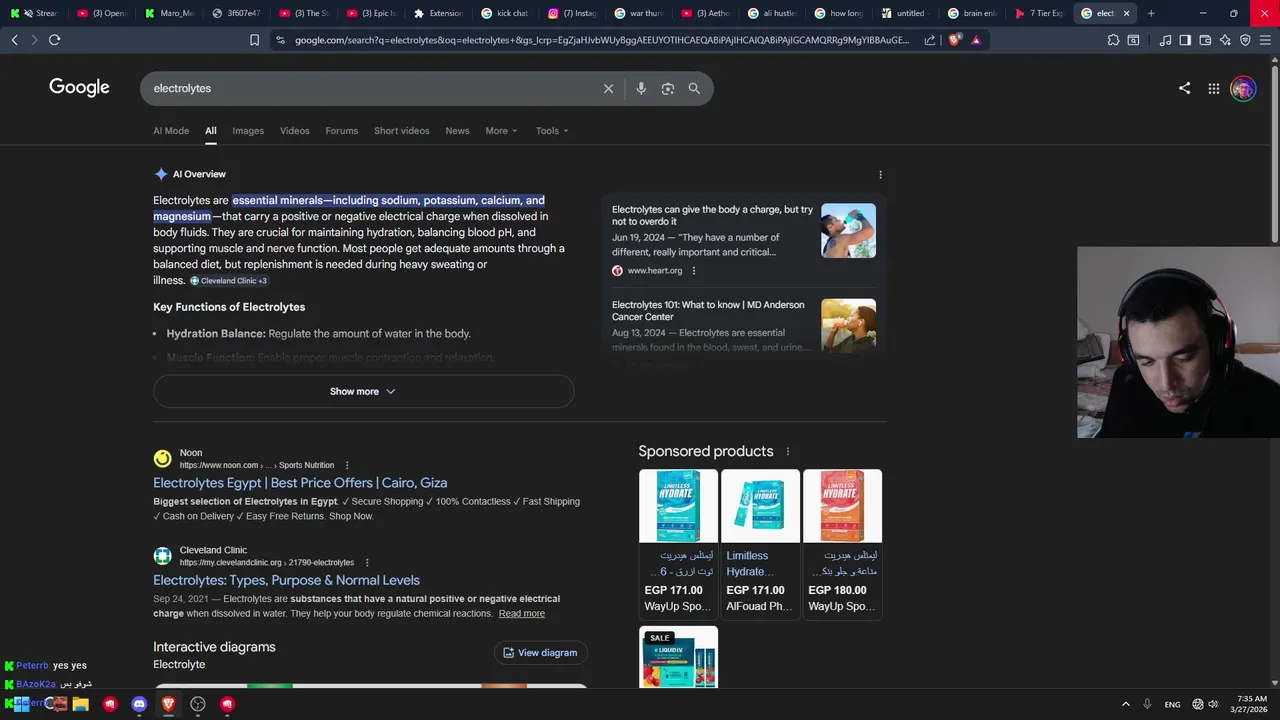Open the Brave Shields lion icon
The width and height of the screenshot is (1280, 720).
coord(954,40)
